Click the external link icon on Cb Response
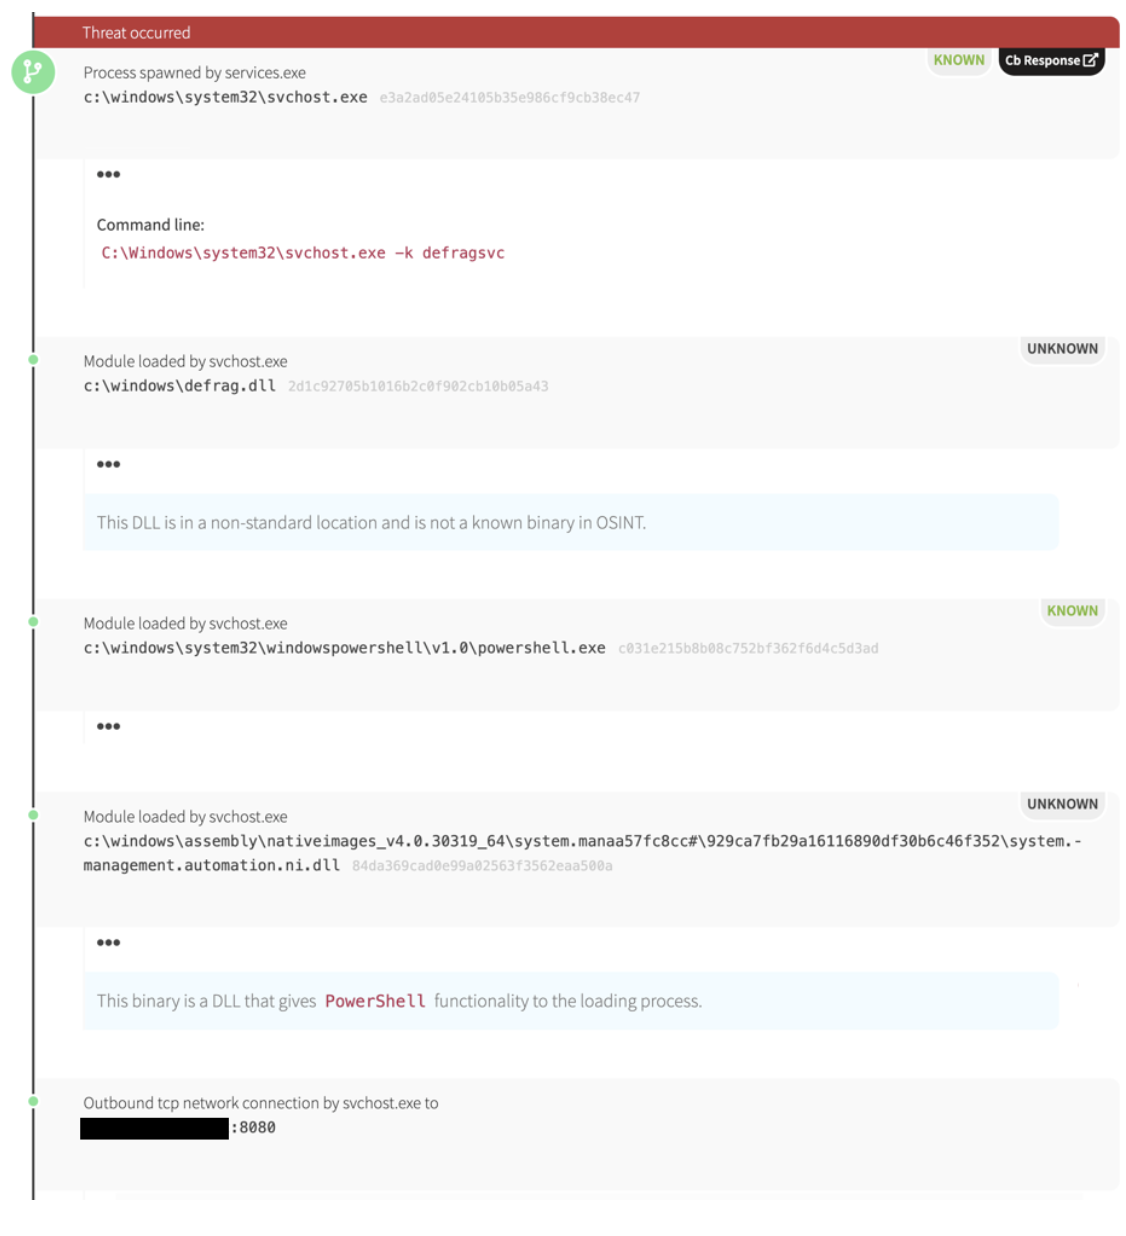 tap(1090, 60)
